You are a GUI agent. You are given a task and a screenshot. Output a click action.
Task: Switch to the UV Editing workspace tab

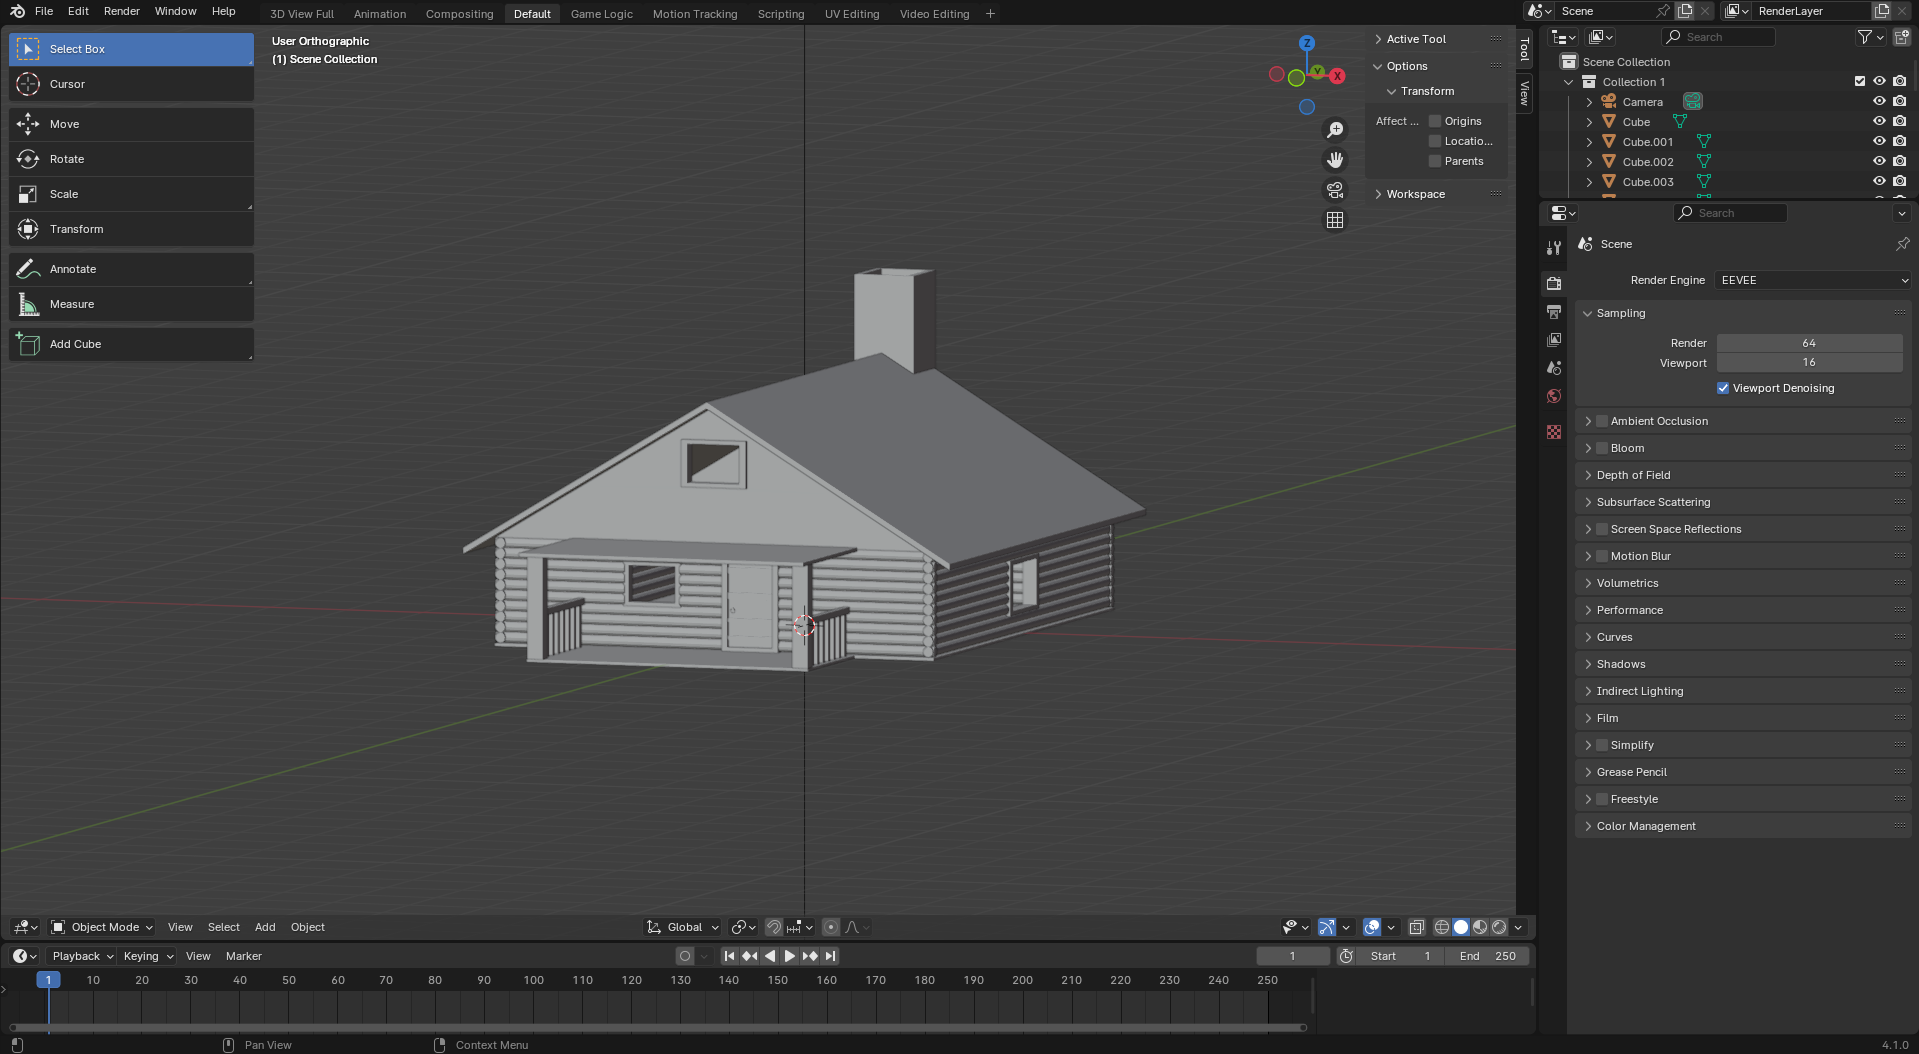click(851, 14)
